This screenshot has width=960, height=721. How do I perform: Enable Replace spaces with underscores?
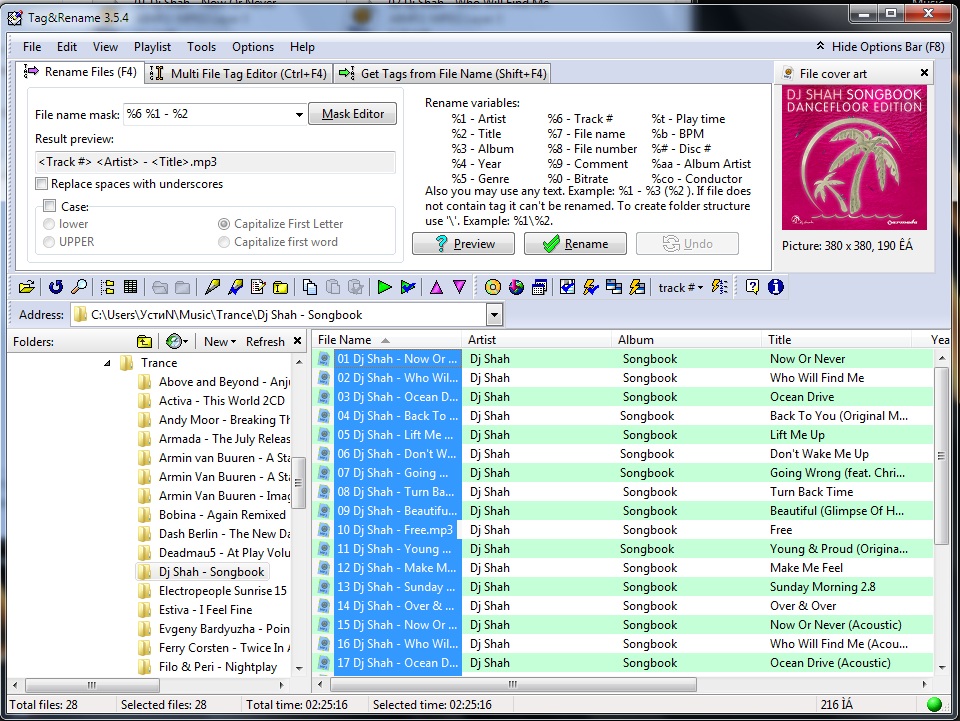click(x=41, y=184)
